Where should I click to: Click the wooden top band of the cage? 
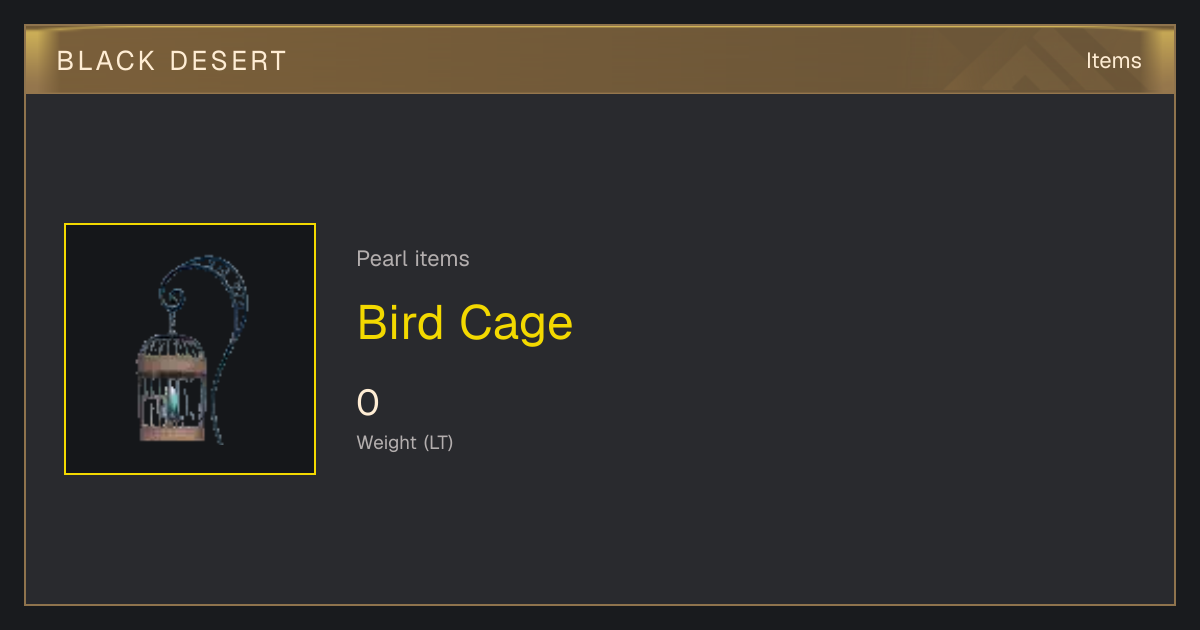[x=171, y=366]
